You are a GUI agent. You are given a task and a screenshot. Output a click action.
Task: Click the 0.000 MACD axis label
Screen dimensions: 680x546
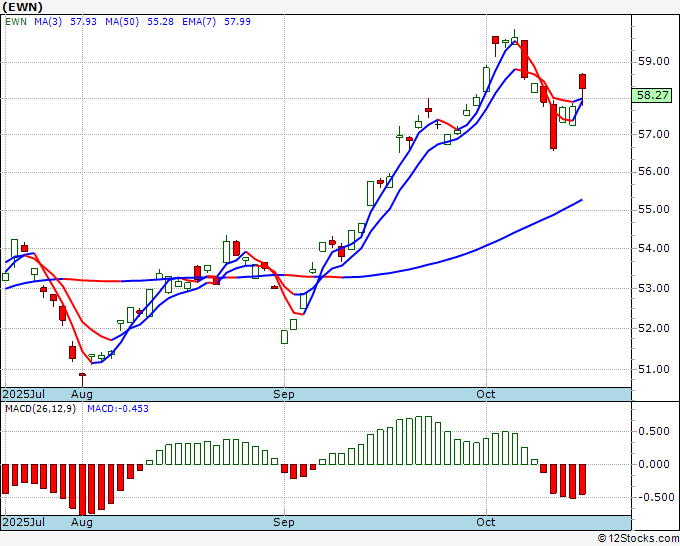[x=654, y=464]
